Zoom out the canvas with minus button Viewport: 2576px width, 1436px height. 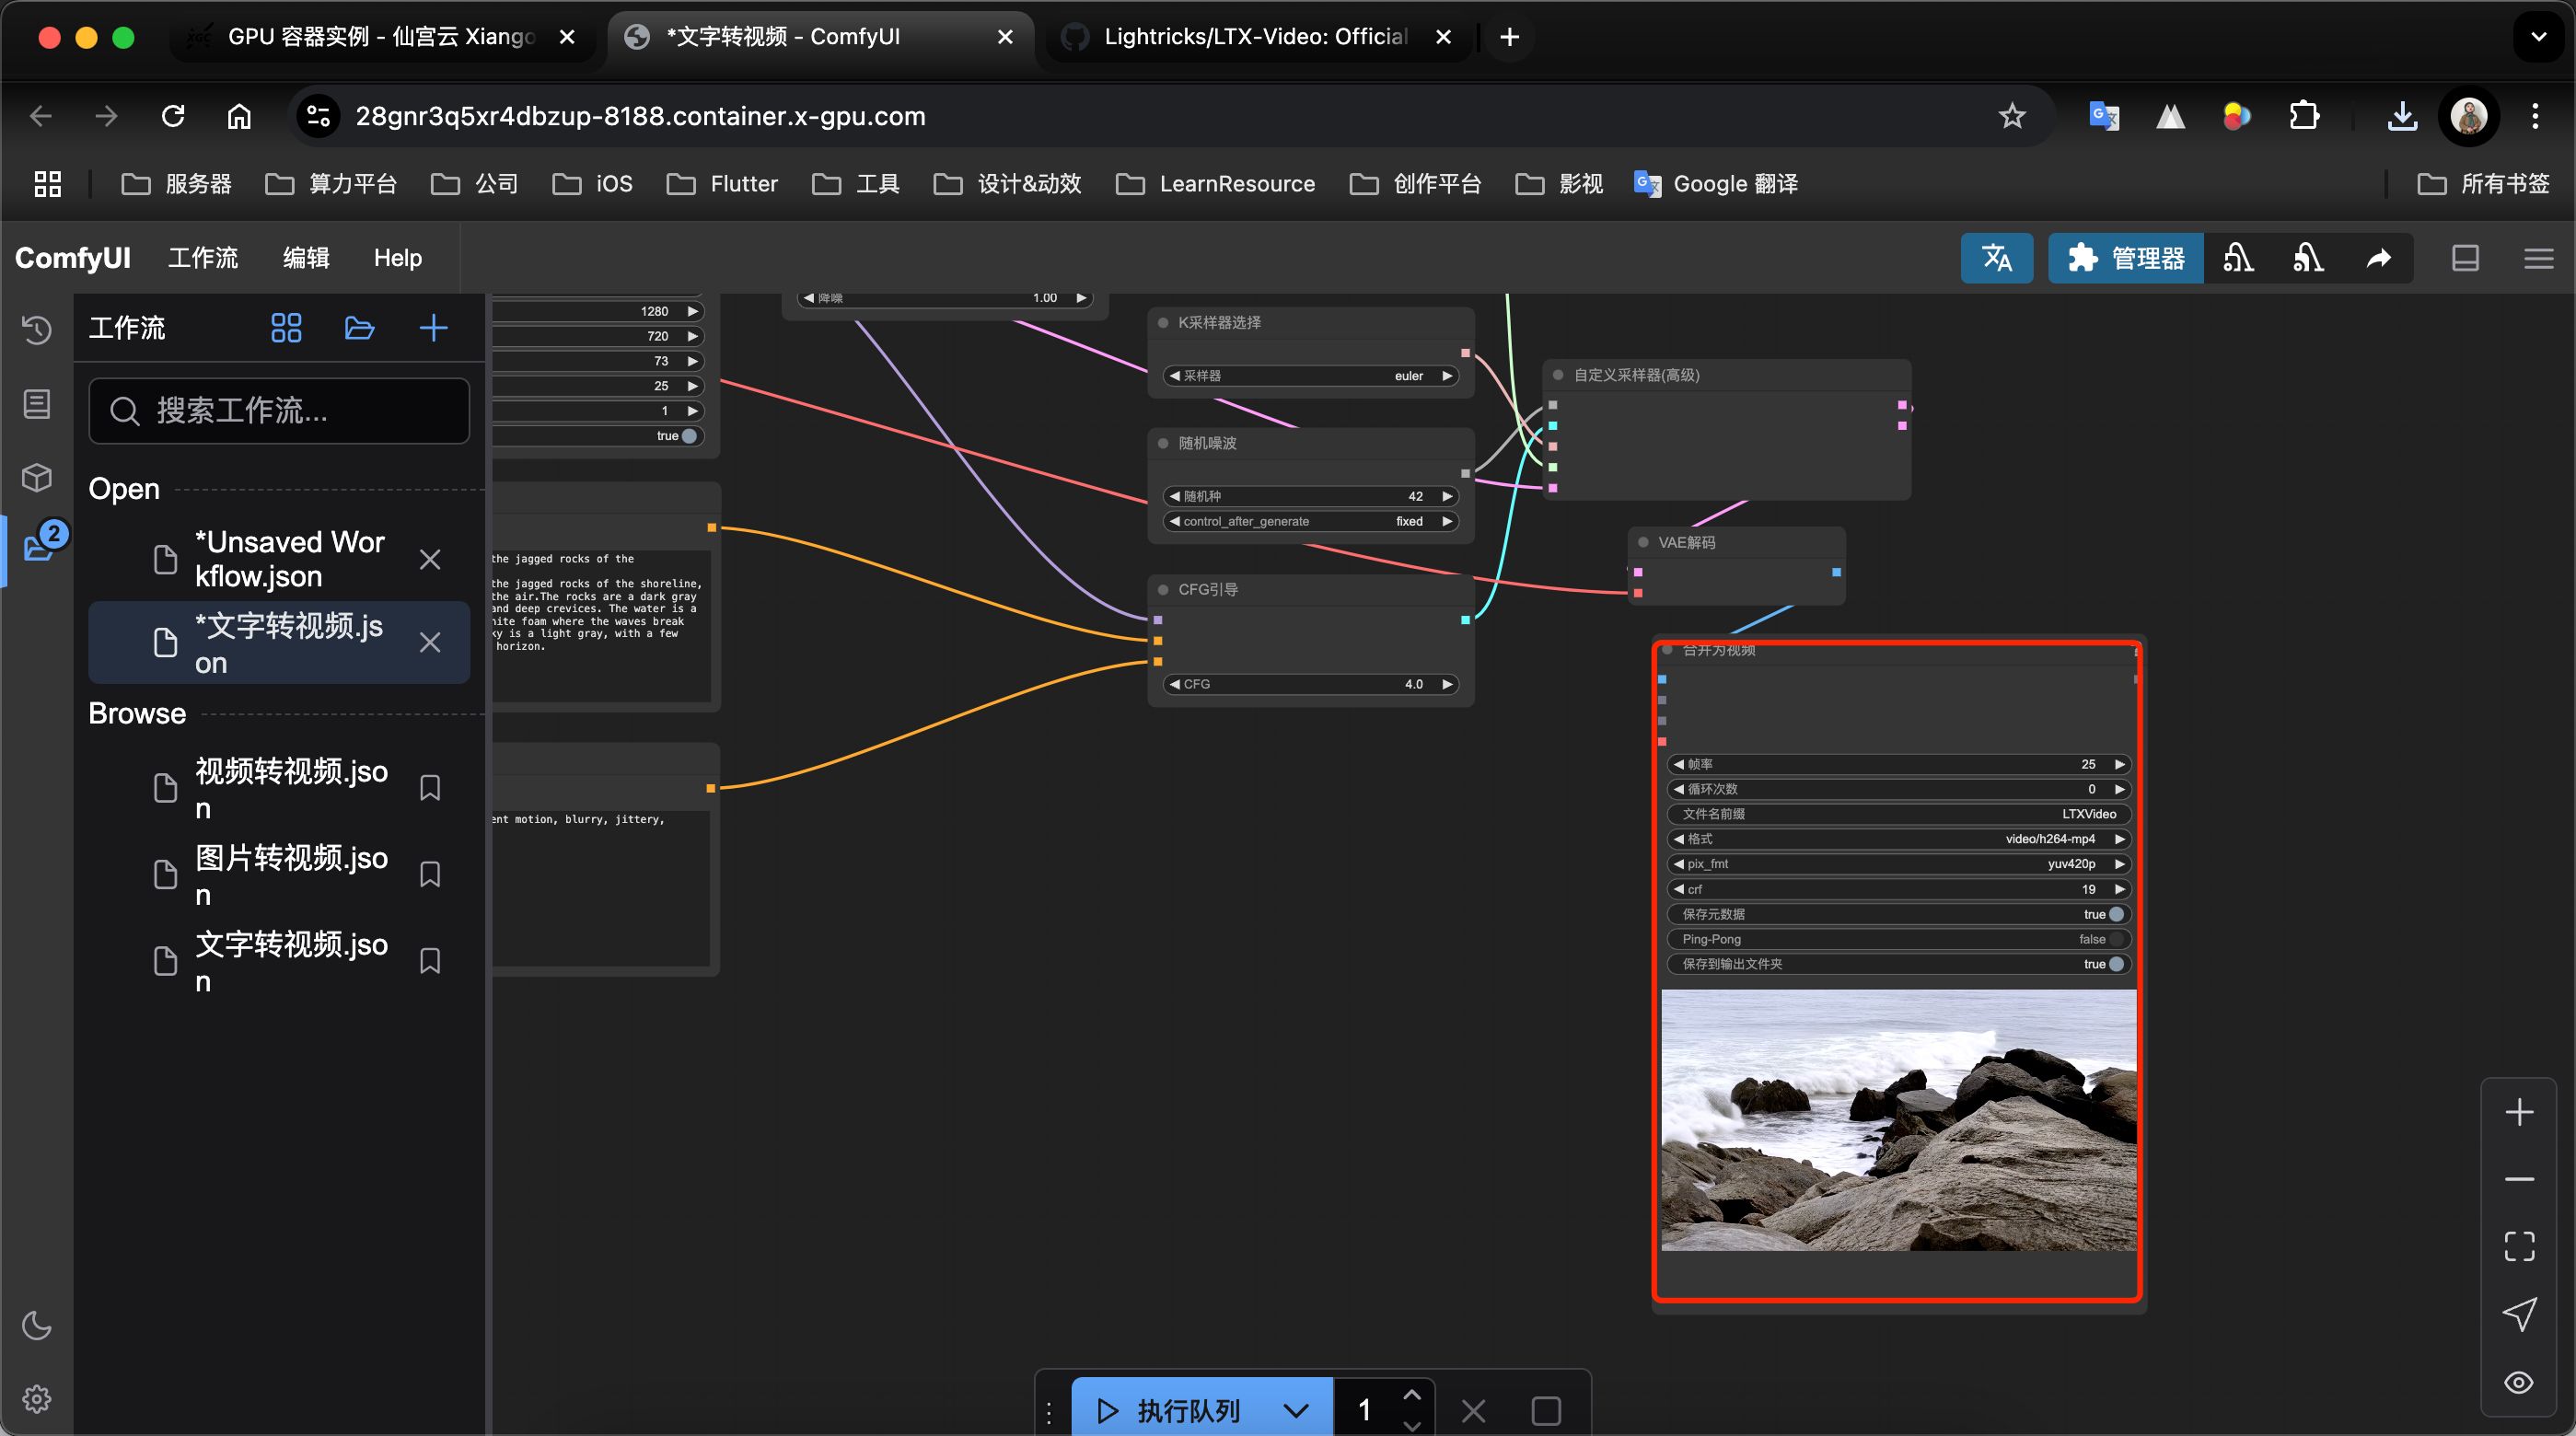(2519, 1179)
